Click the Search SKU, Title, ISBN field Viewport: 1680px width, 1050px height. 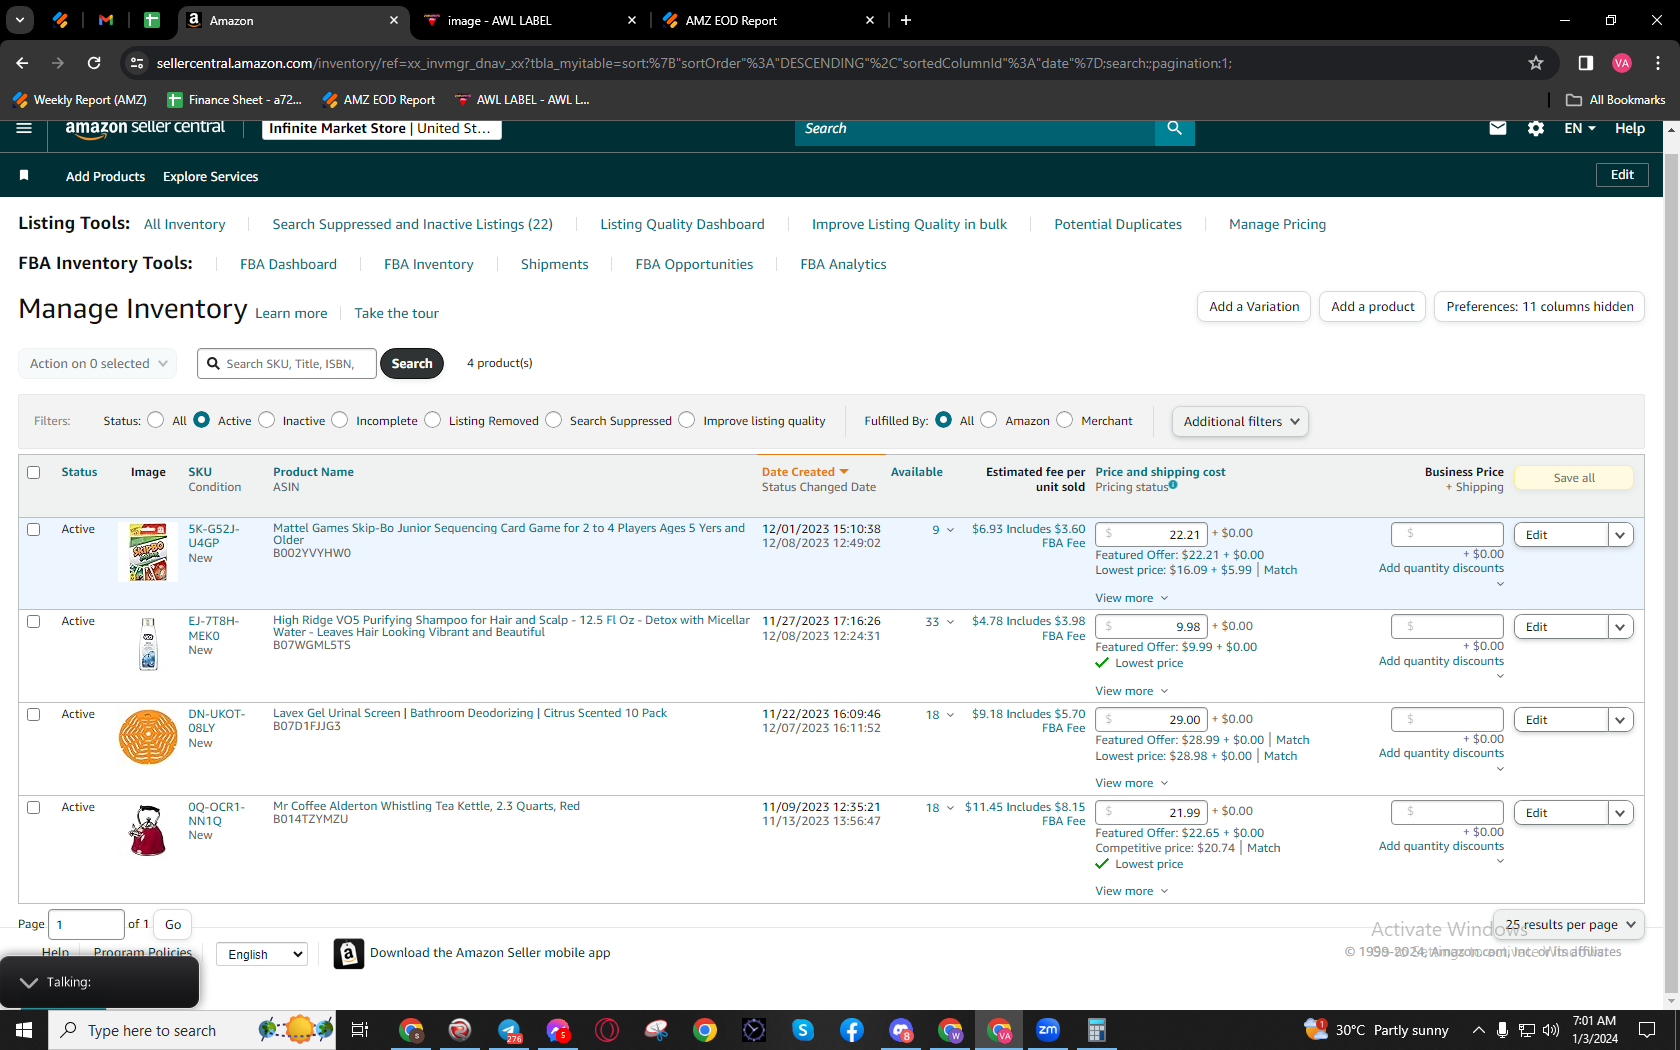click(x=287, y=364)
